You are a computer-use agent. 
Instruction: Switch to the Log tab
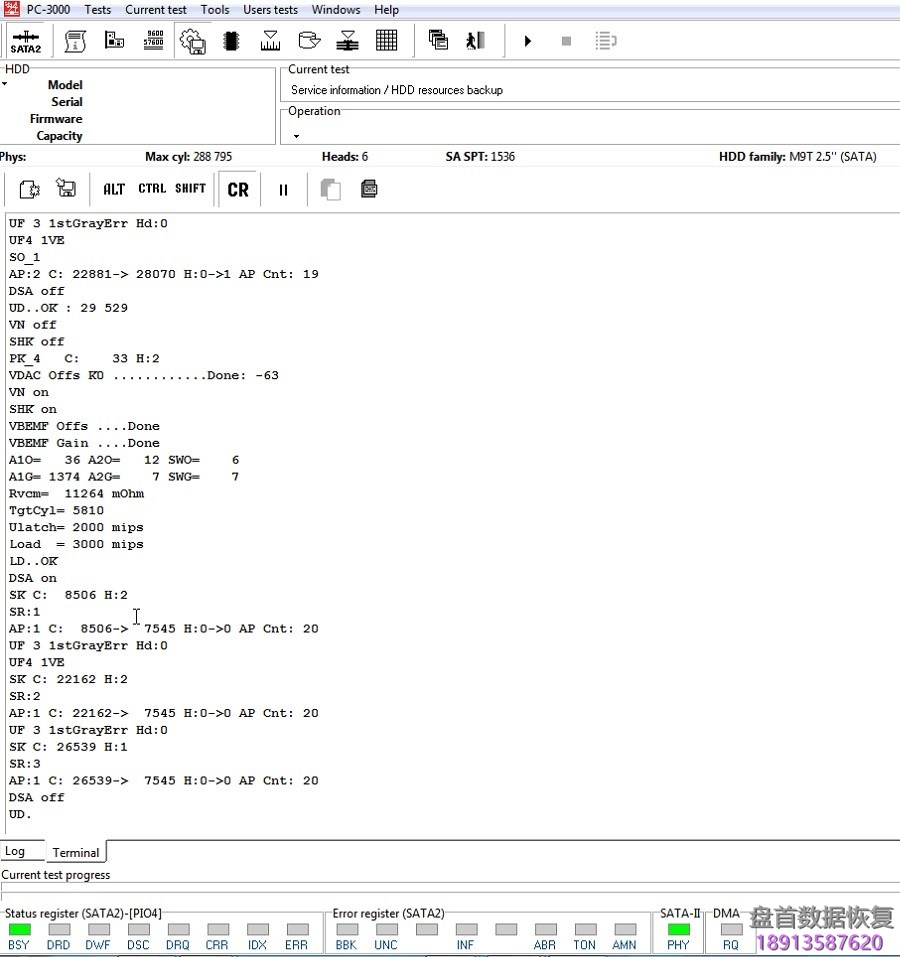(15, 852)
